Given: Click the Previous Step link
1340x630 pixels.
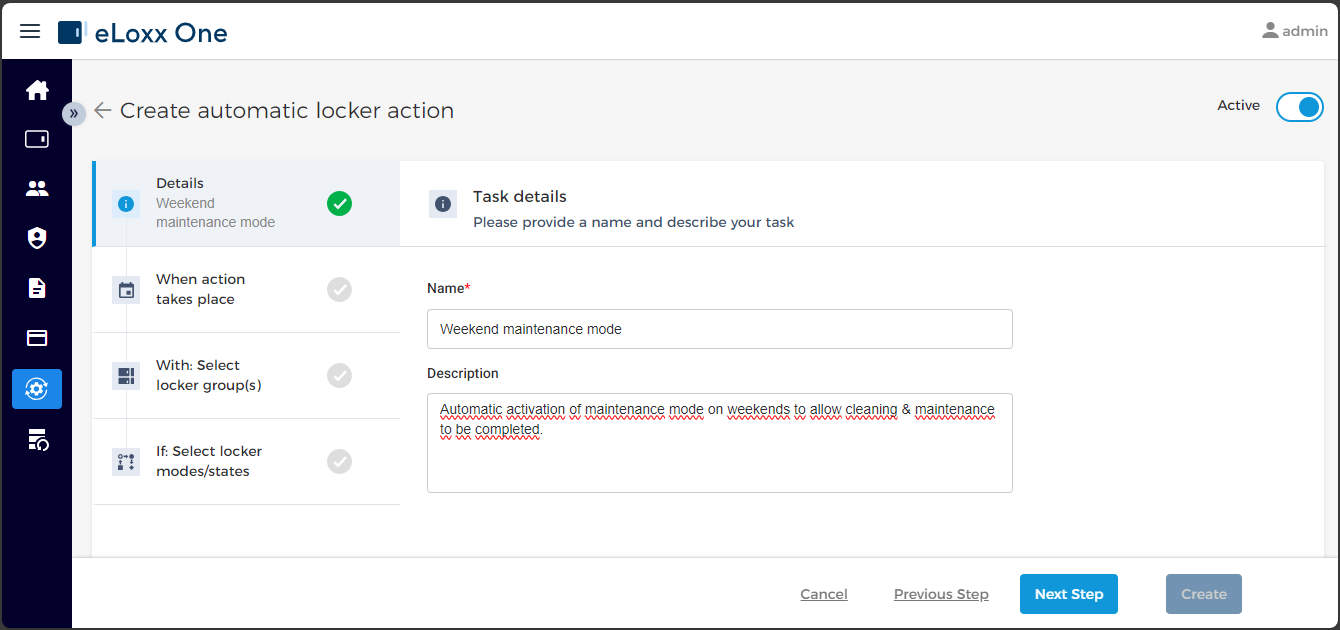Looking at the screenshot, I should pos(941,594).
